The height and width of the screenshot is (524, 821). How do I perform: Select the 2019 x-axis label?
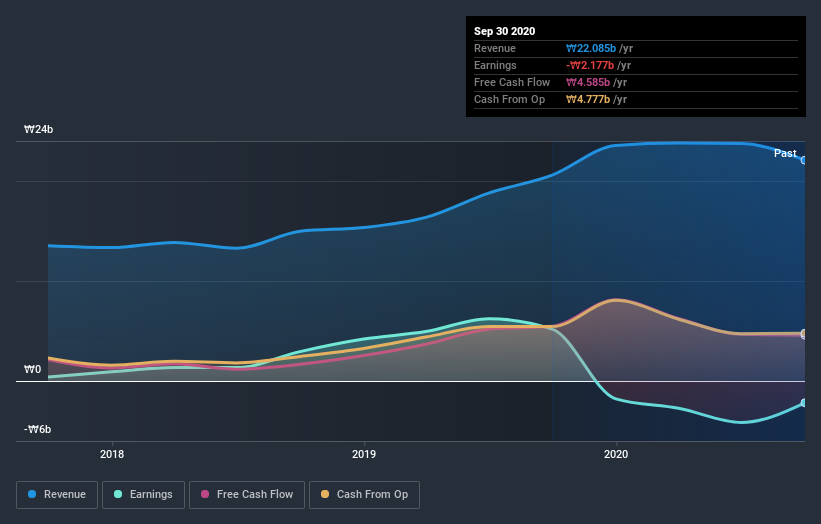[364, 454]
